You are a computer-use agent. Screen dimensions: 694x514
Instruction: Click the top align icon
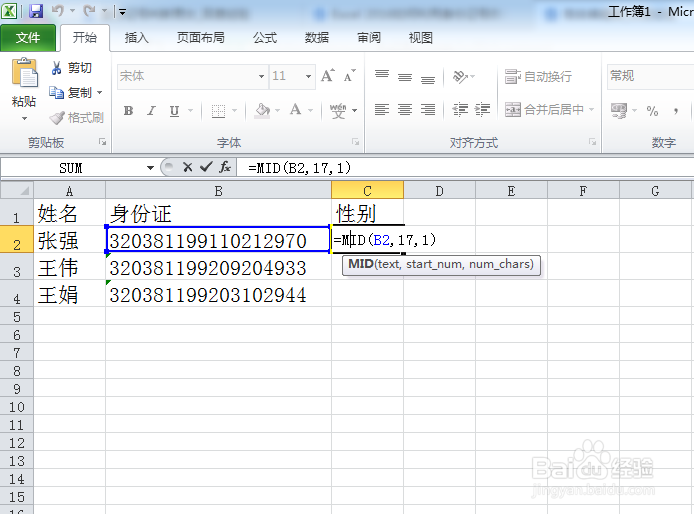(x=382, y=74)
